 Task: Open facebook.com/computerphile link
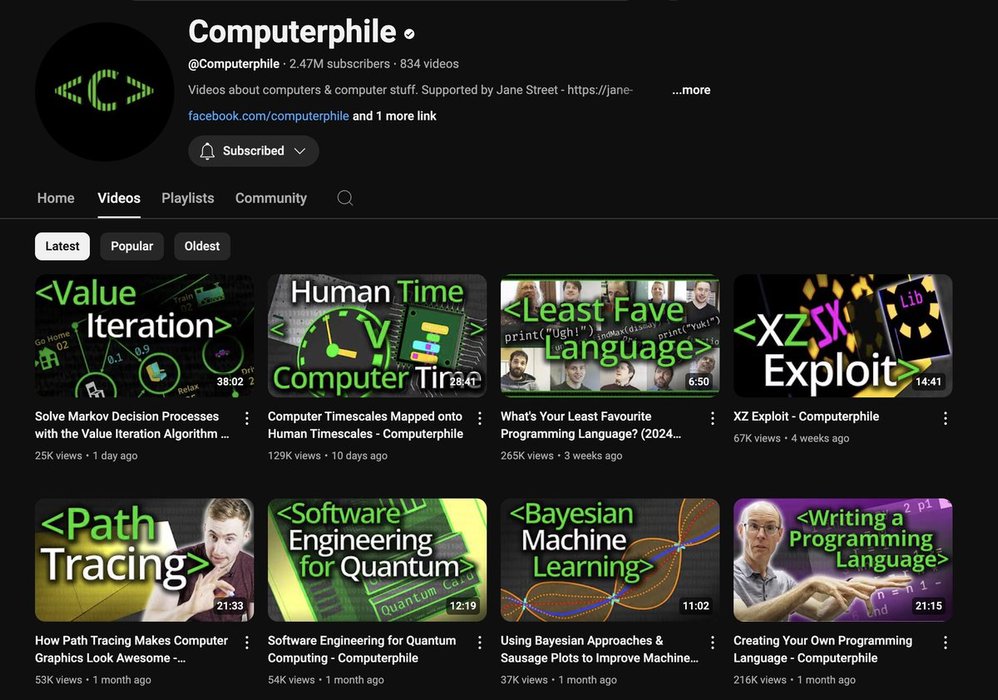(269, 116)
